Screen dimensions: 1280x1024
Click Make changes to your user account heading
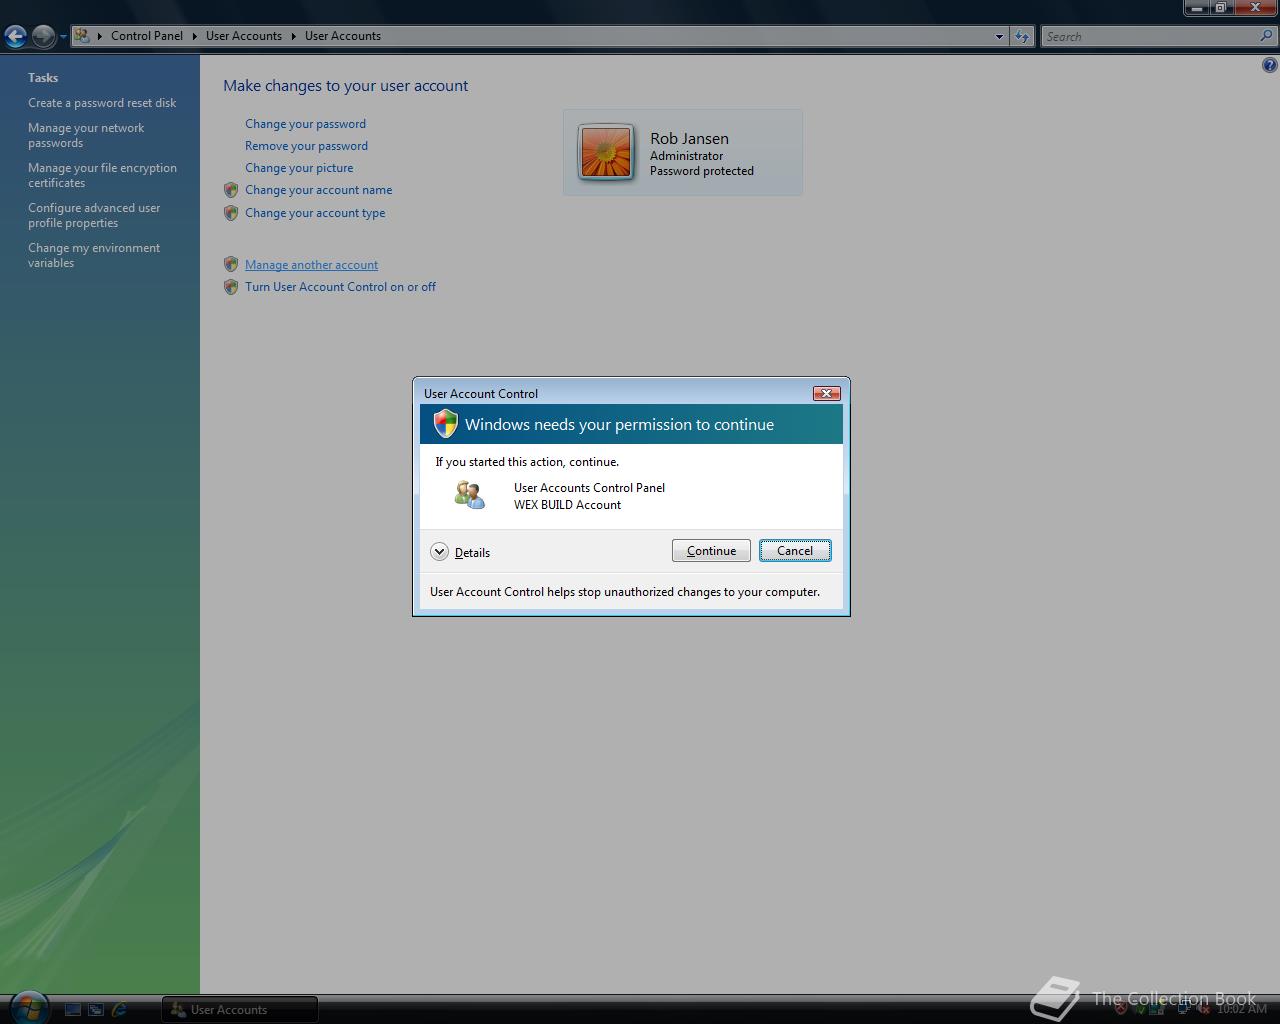click(345, 86)
